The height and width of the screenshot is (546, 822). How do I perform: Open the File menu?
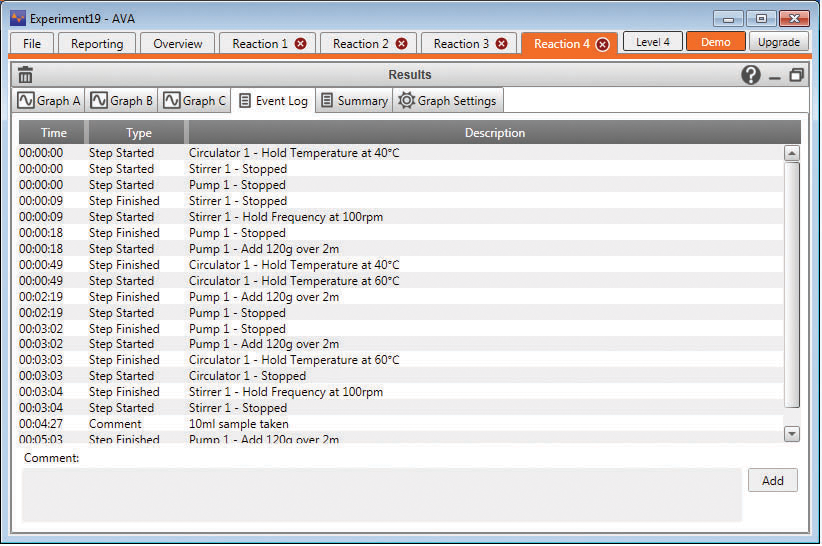point(32,43)
